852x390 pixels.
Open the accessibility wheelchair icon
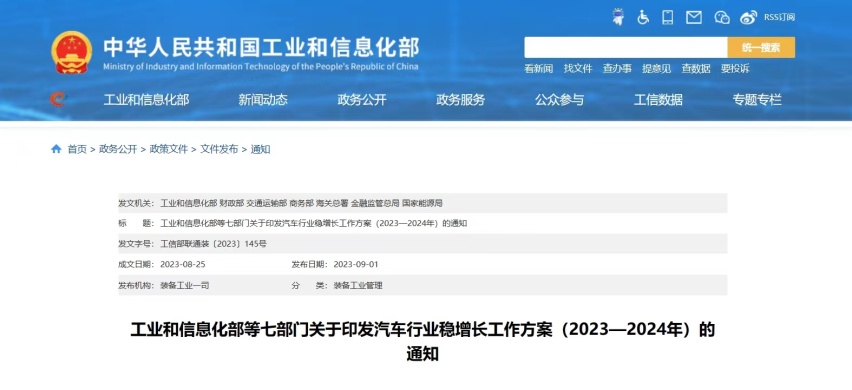click(x=643, y=17)
